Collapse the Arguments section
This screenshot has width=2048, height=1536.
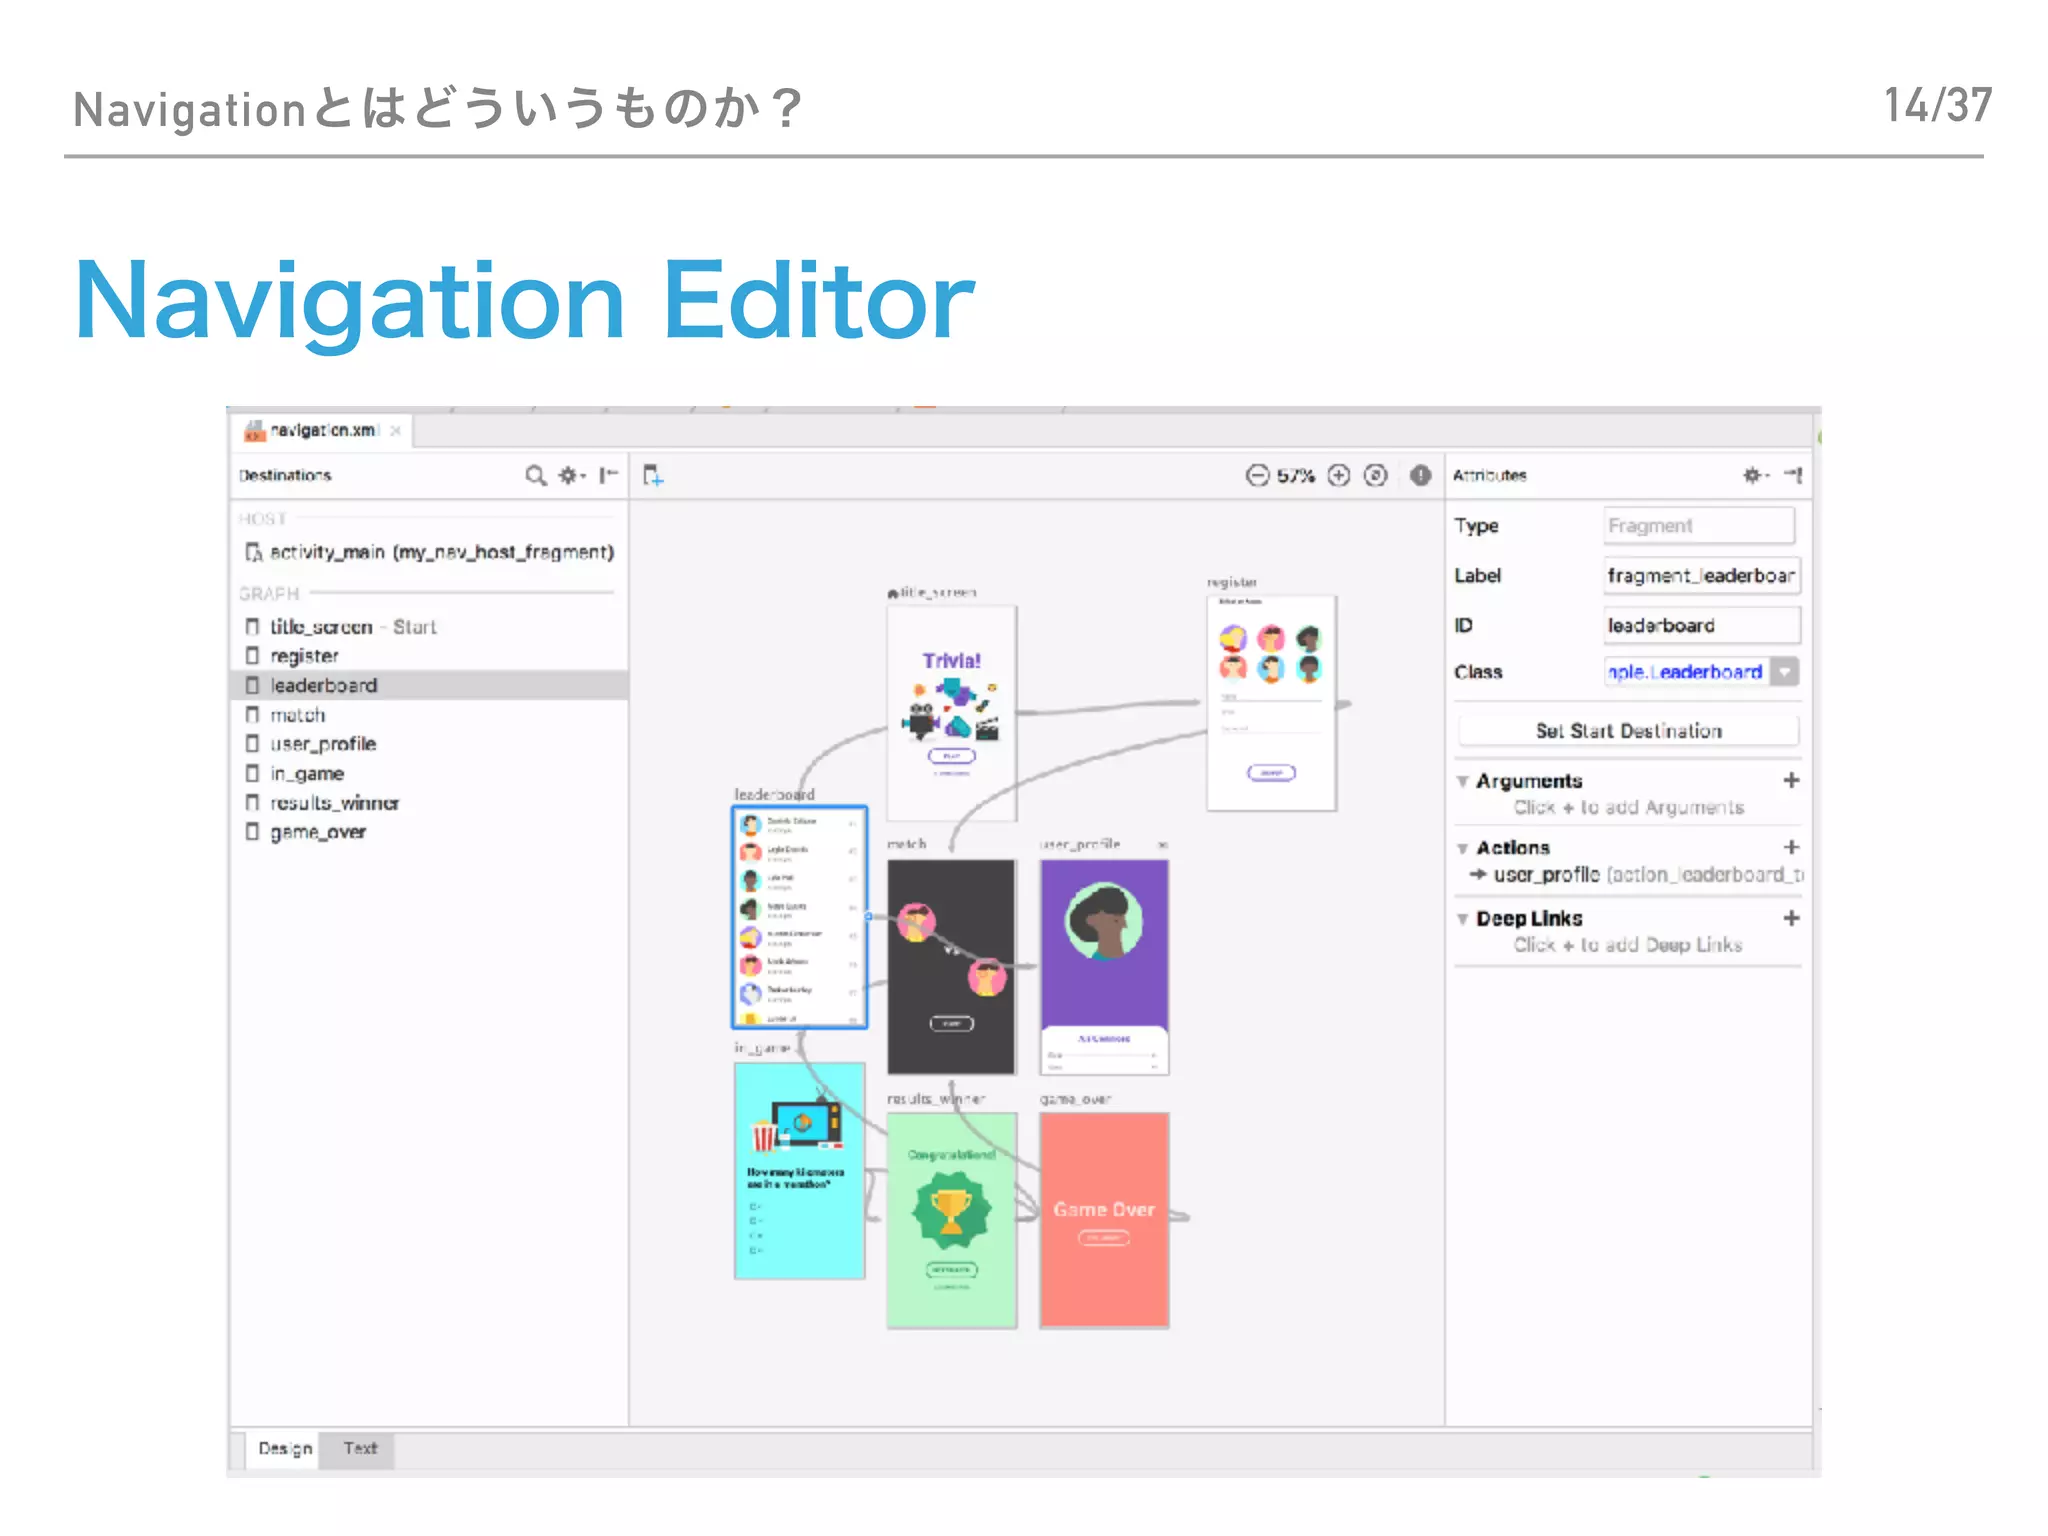point(1463,781)
